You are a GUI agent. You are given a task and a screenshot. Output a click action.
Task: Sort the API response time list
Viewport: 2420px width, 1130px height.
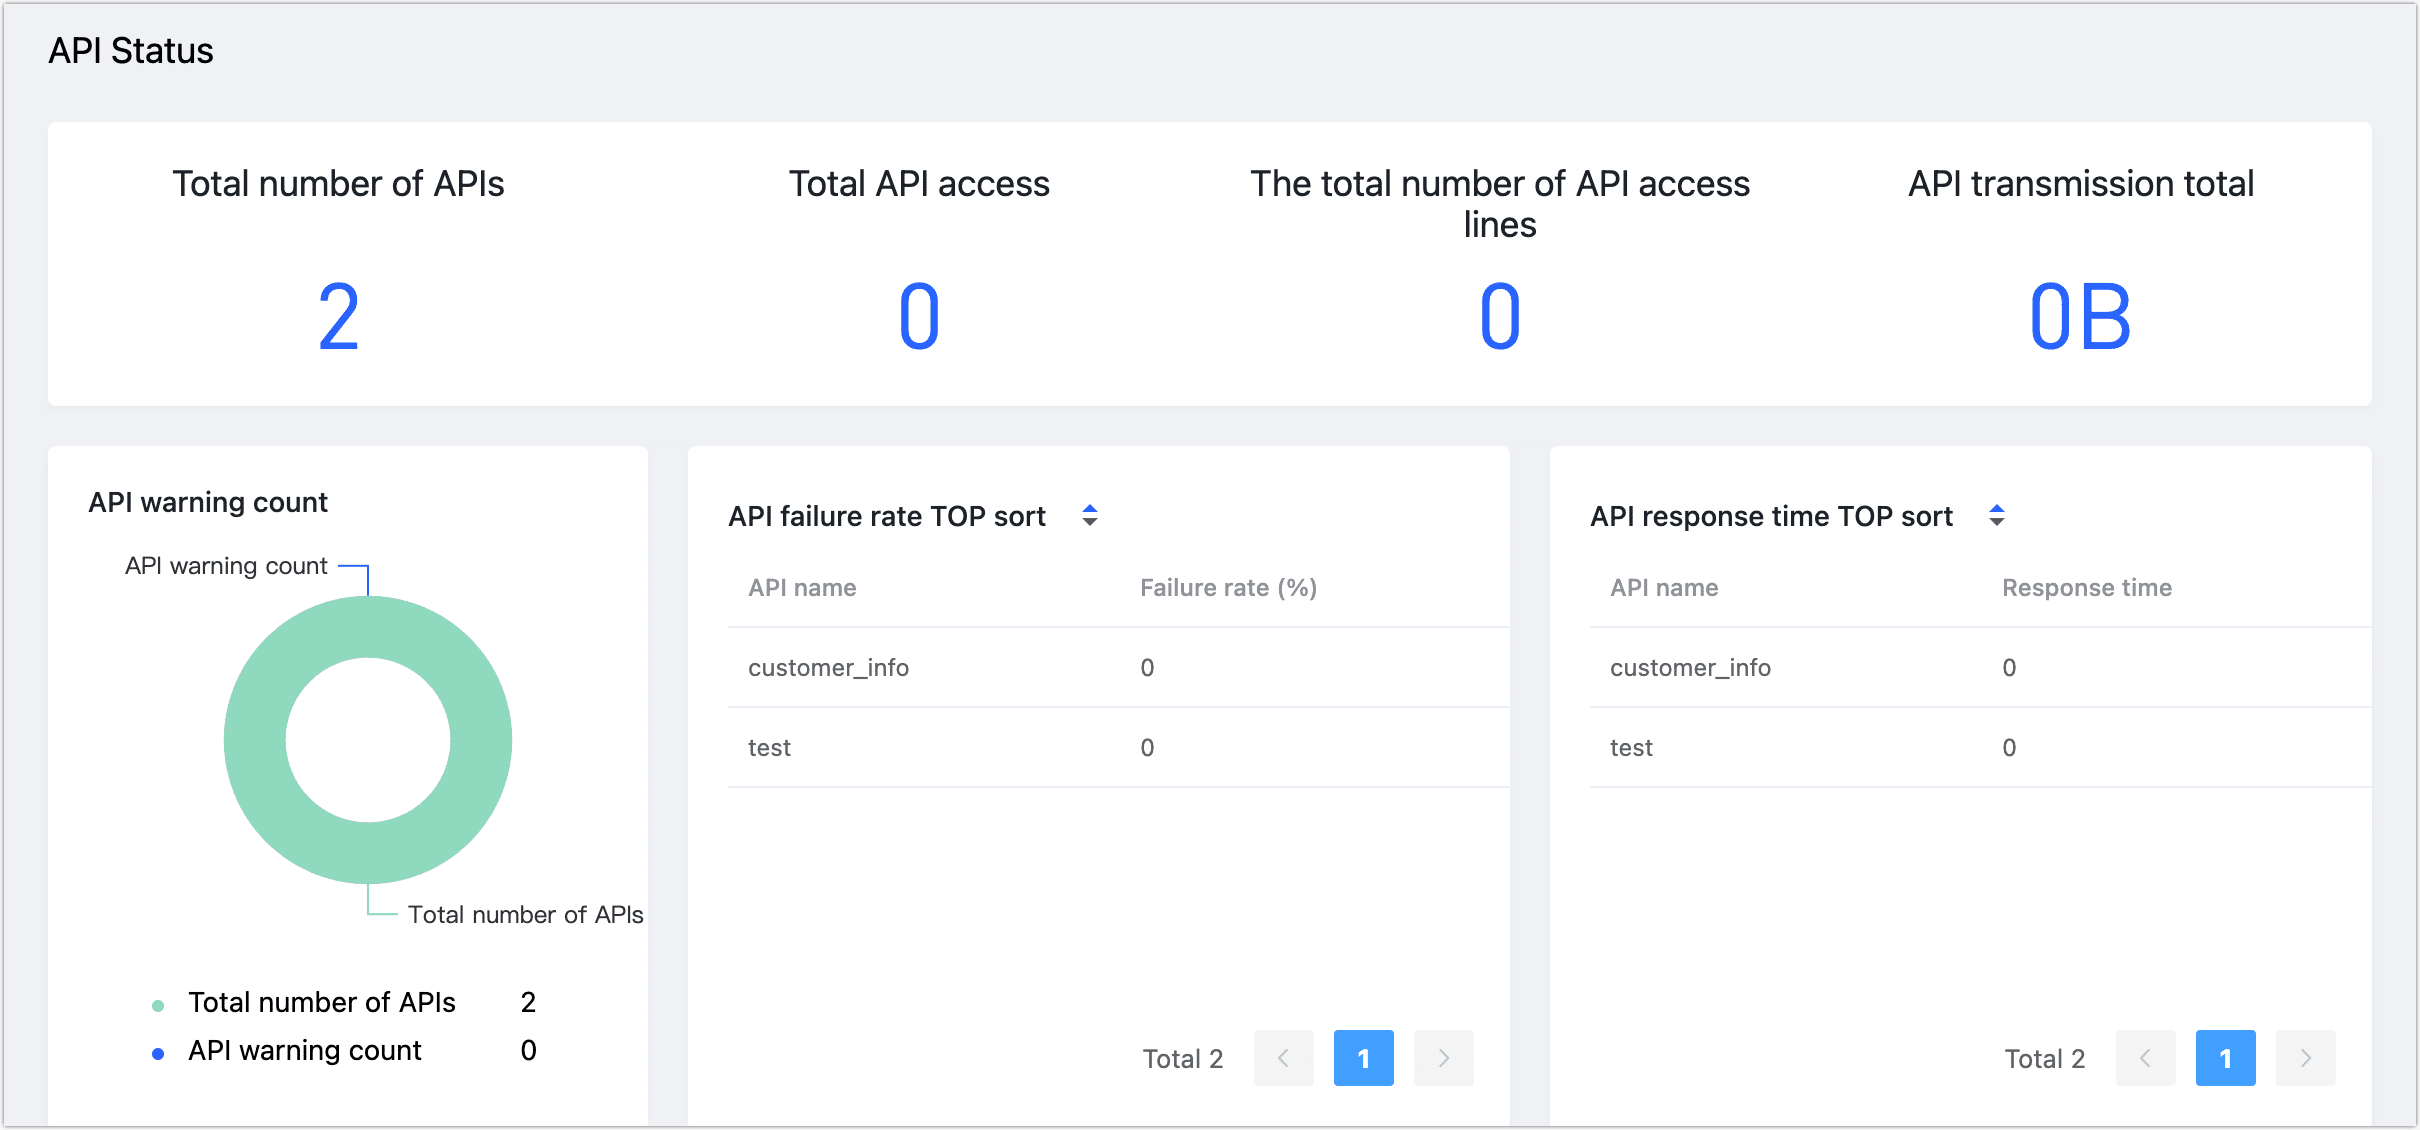point(1997,516)
